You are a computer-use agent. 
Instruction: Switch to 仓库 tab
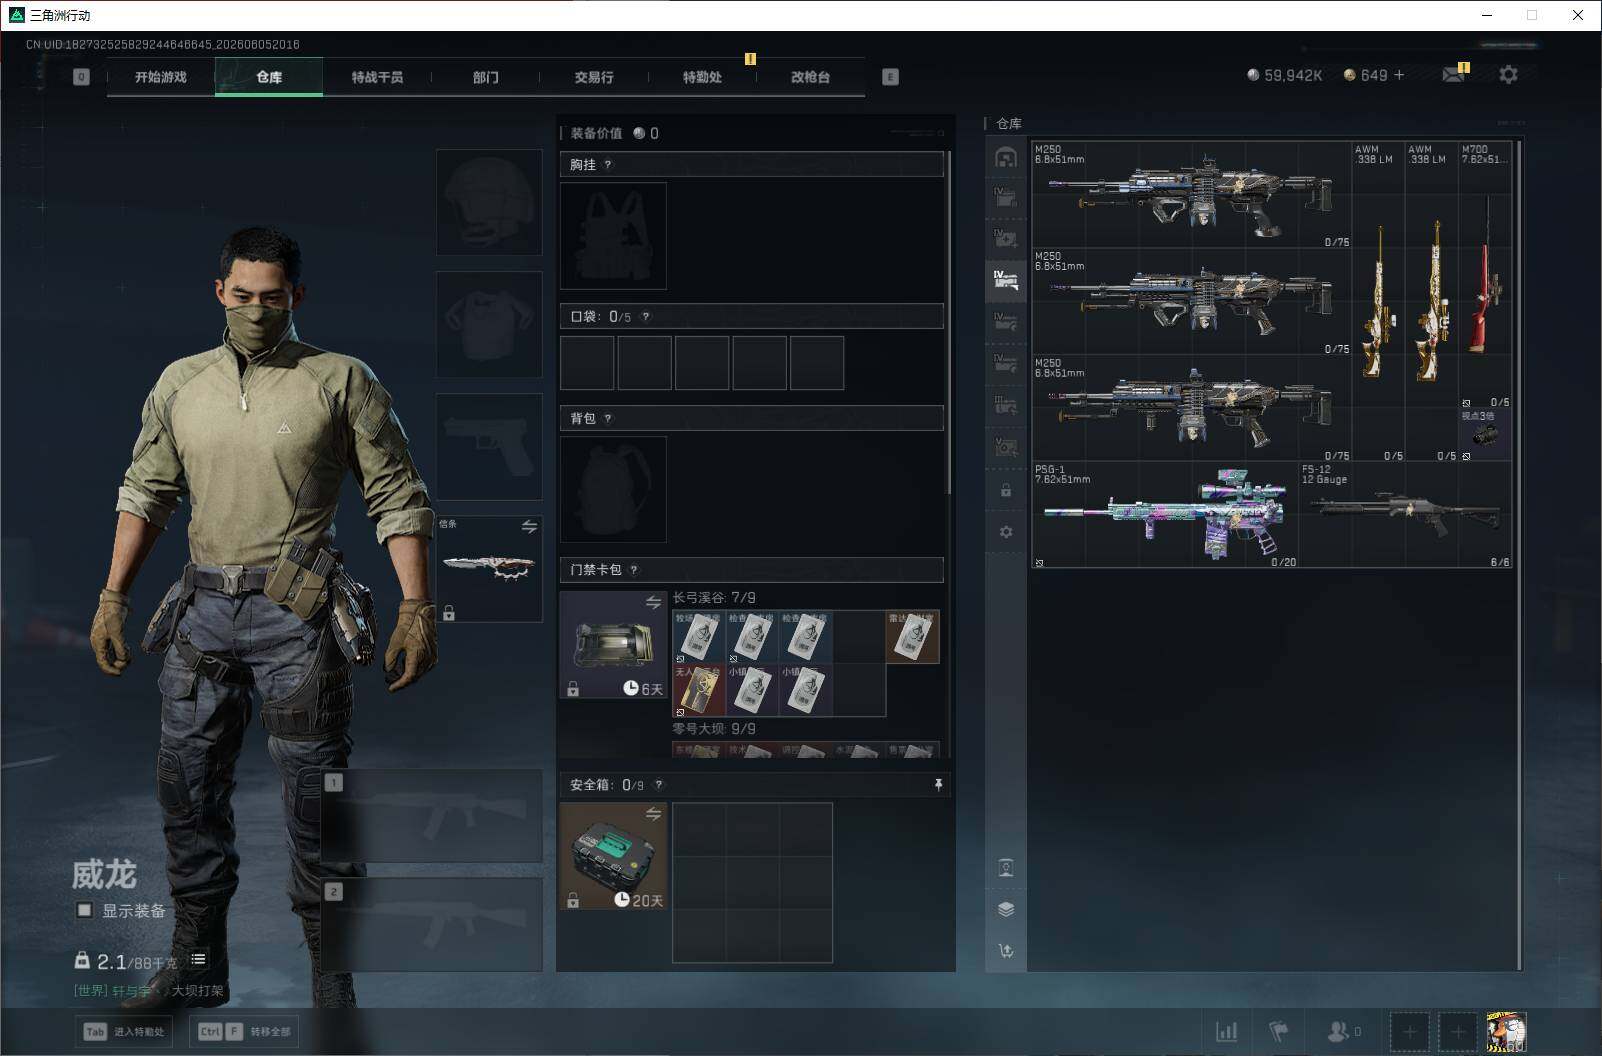(269, 77)
